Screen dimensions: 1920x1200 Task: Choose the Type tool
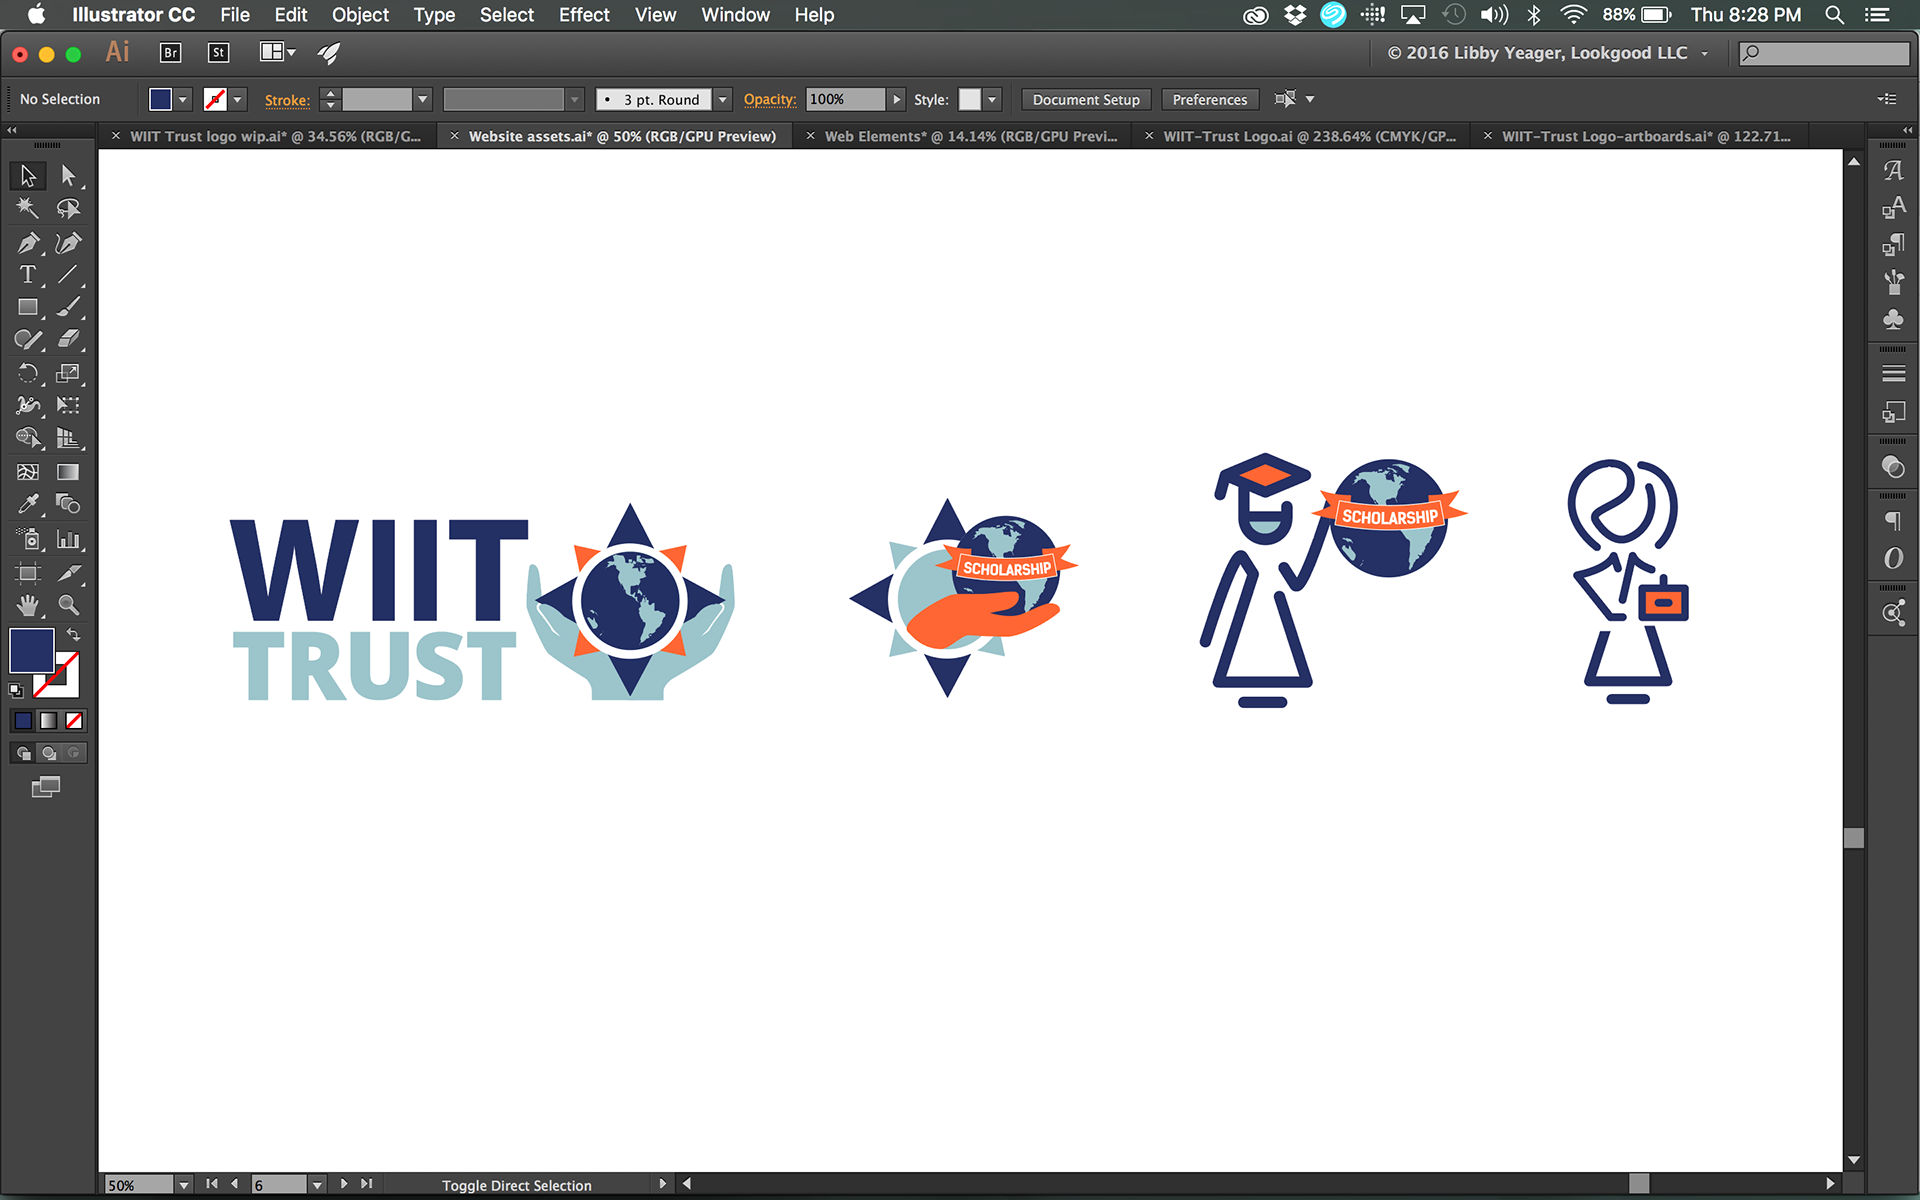pos(27,275)
